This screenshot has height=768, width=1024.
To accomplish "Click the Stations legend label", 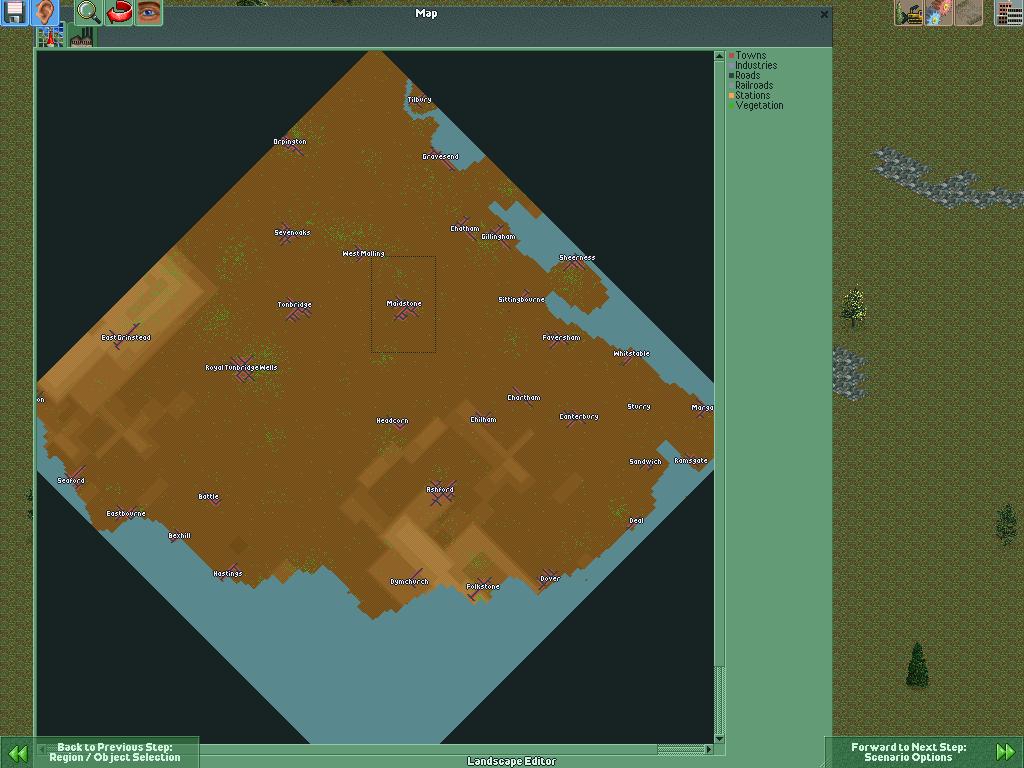I will (x=753, y=95).
